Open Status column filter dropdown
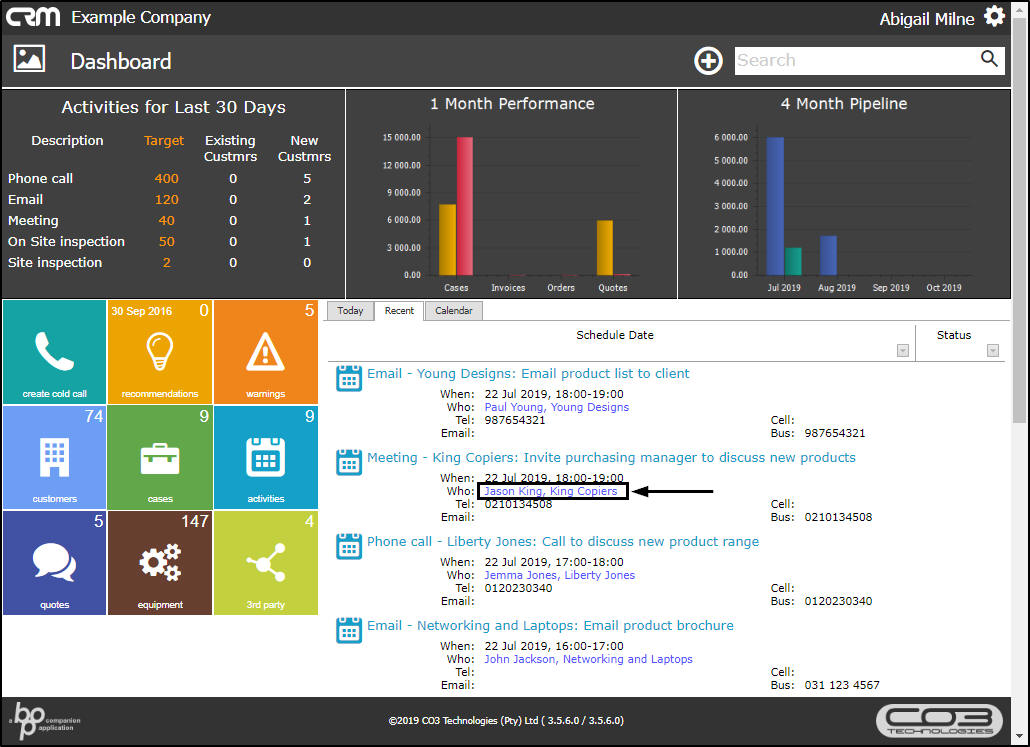1030x747 pixels. (992, 351)
